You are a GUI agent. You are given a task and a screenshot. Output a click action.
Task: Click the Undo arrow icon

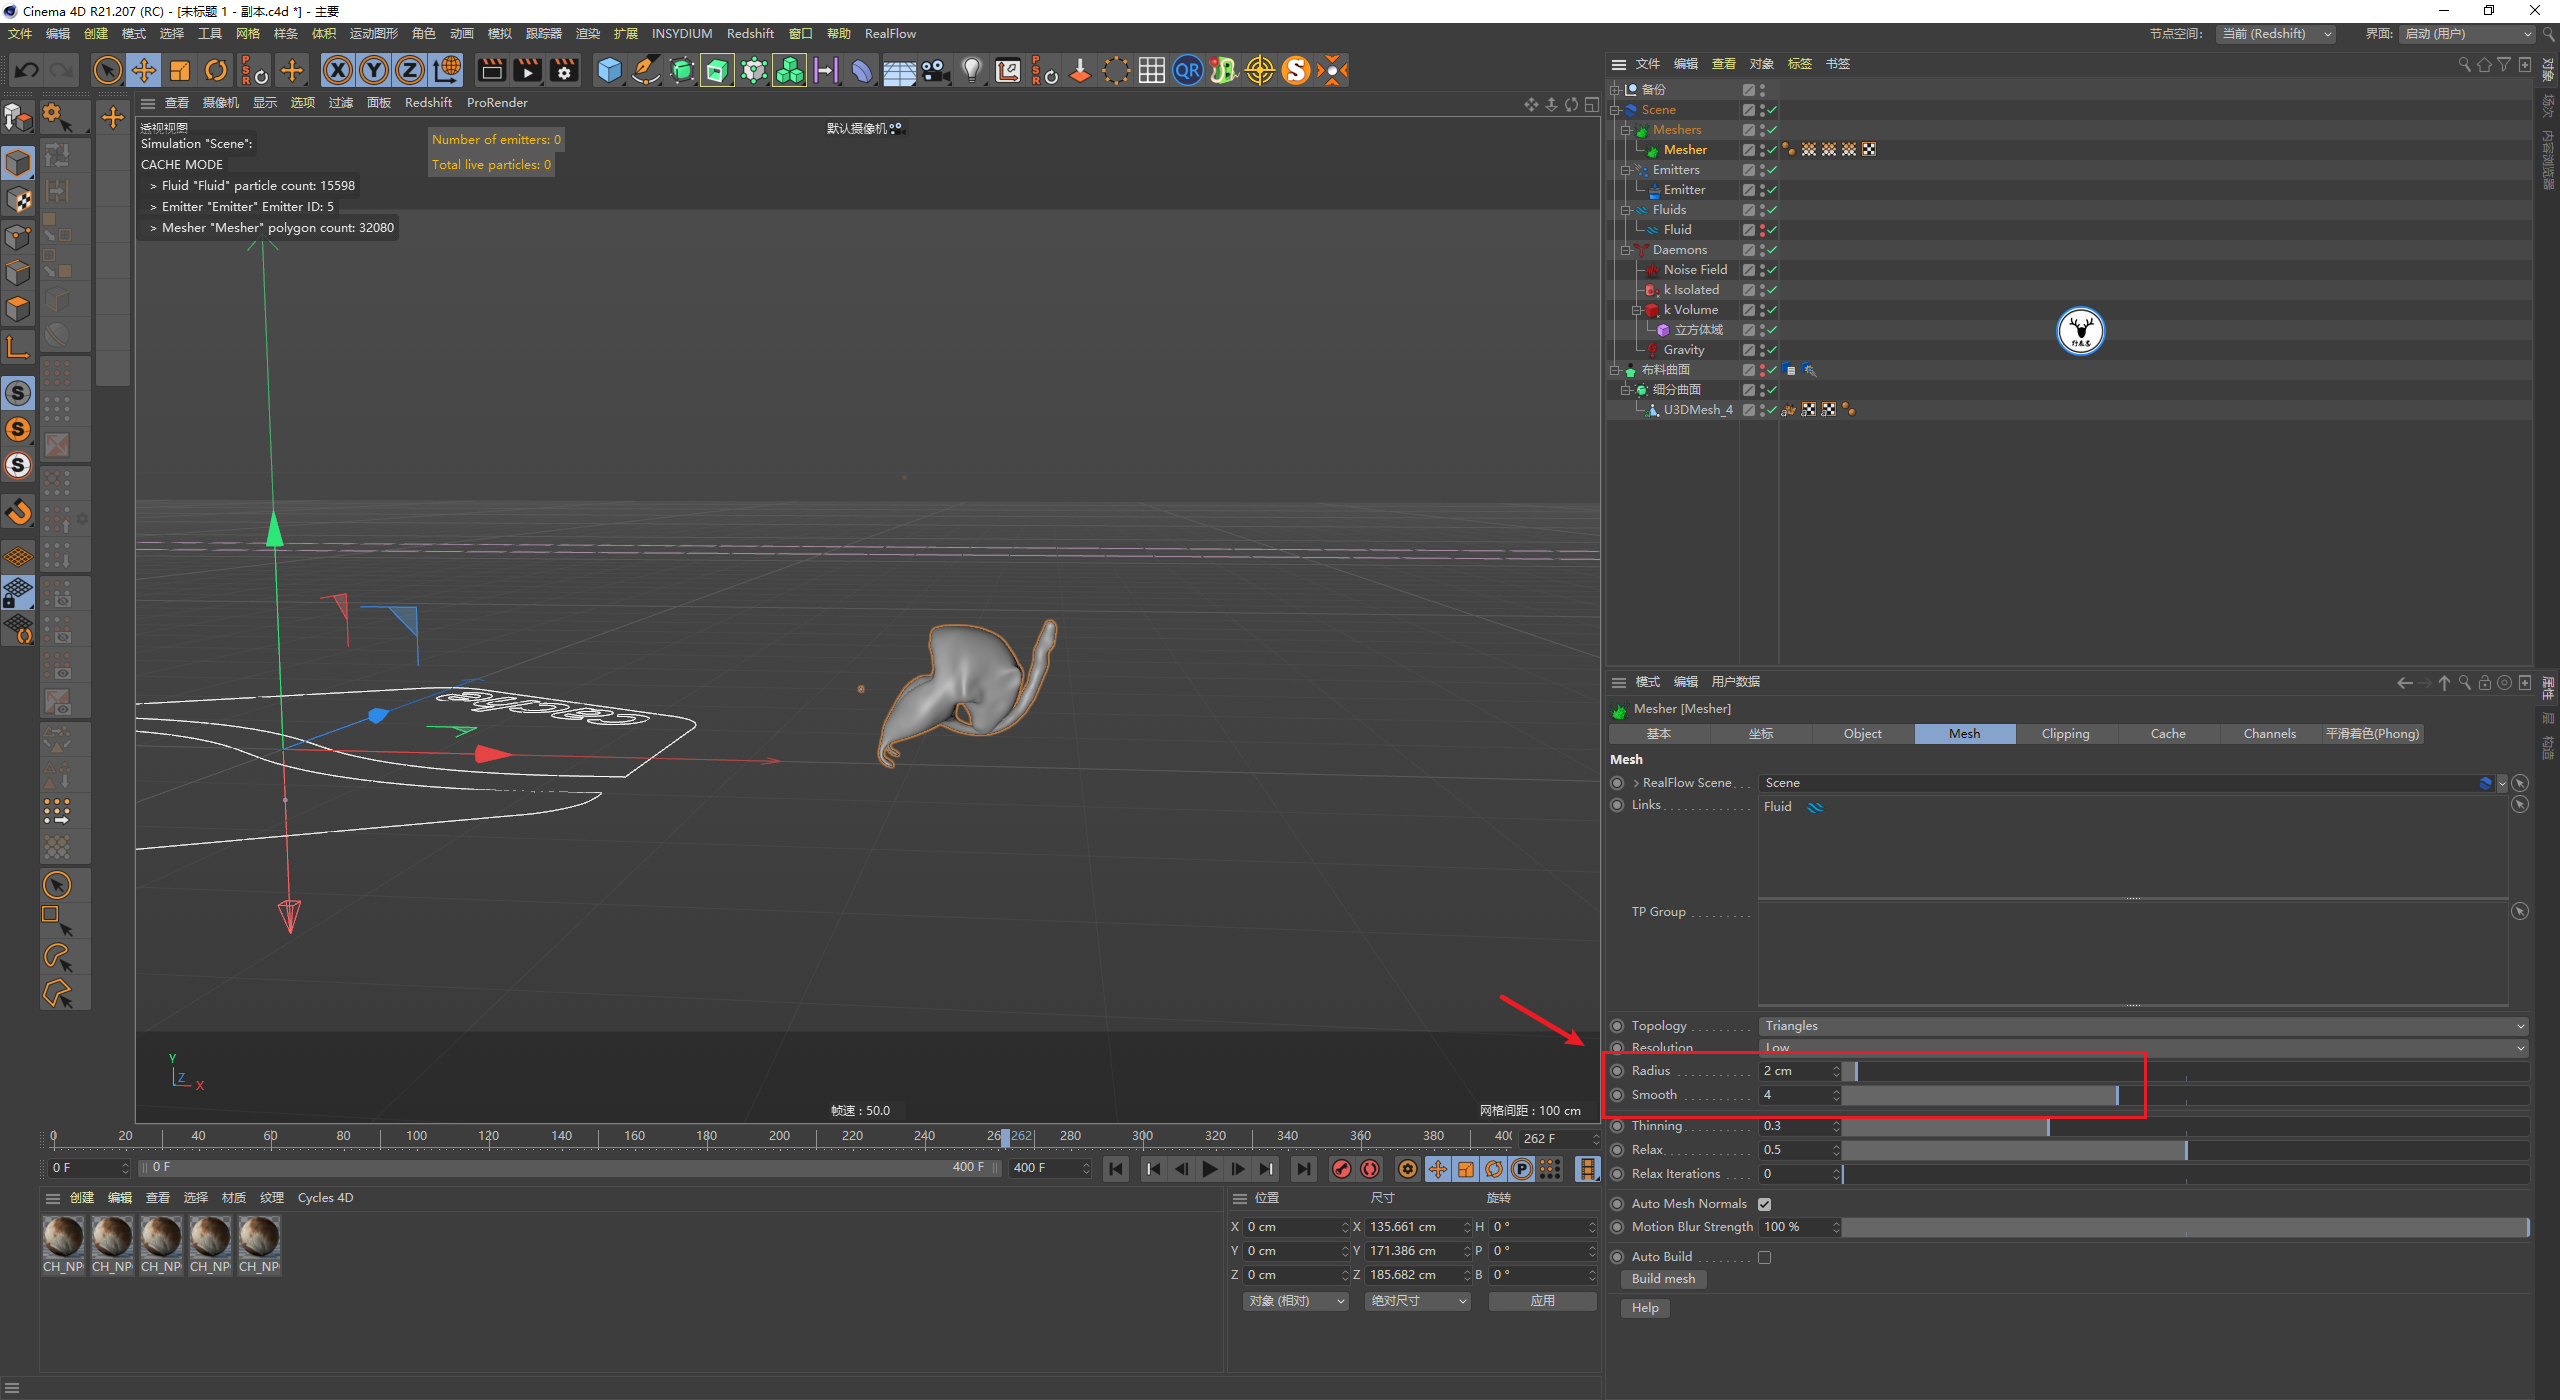(27, 70)
